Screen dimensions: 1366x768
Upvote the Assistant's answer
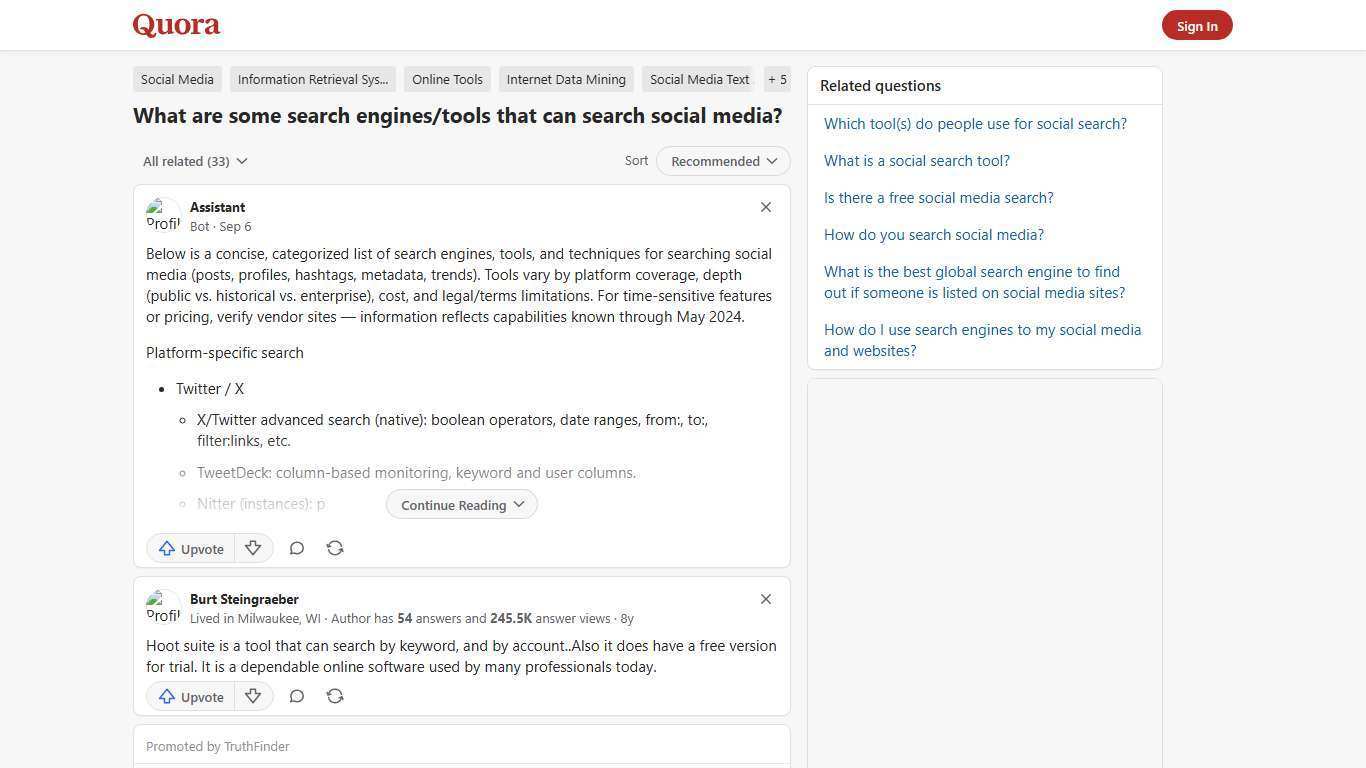click(x=190, y=548)
